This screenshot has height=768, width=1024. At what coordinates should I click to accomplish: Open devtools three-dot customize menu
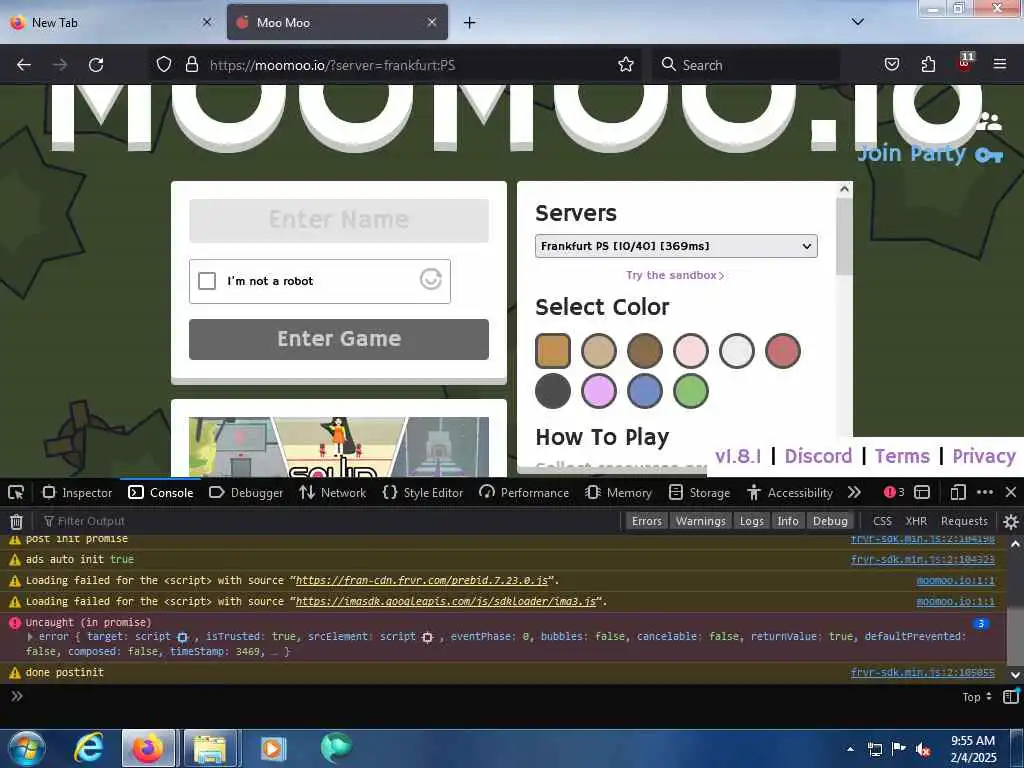click(985, 492)
